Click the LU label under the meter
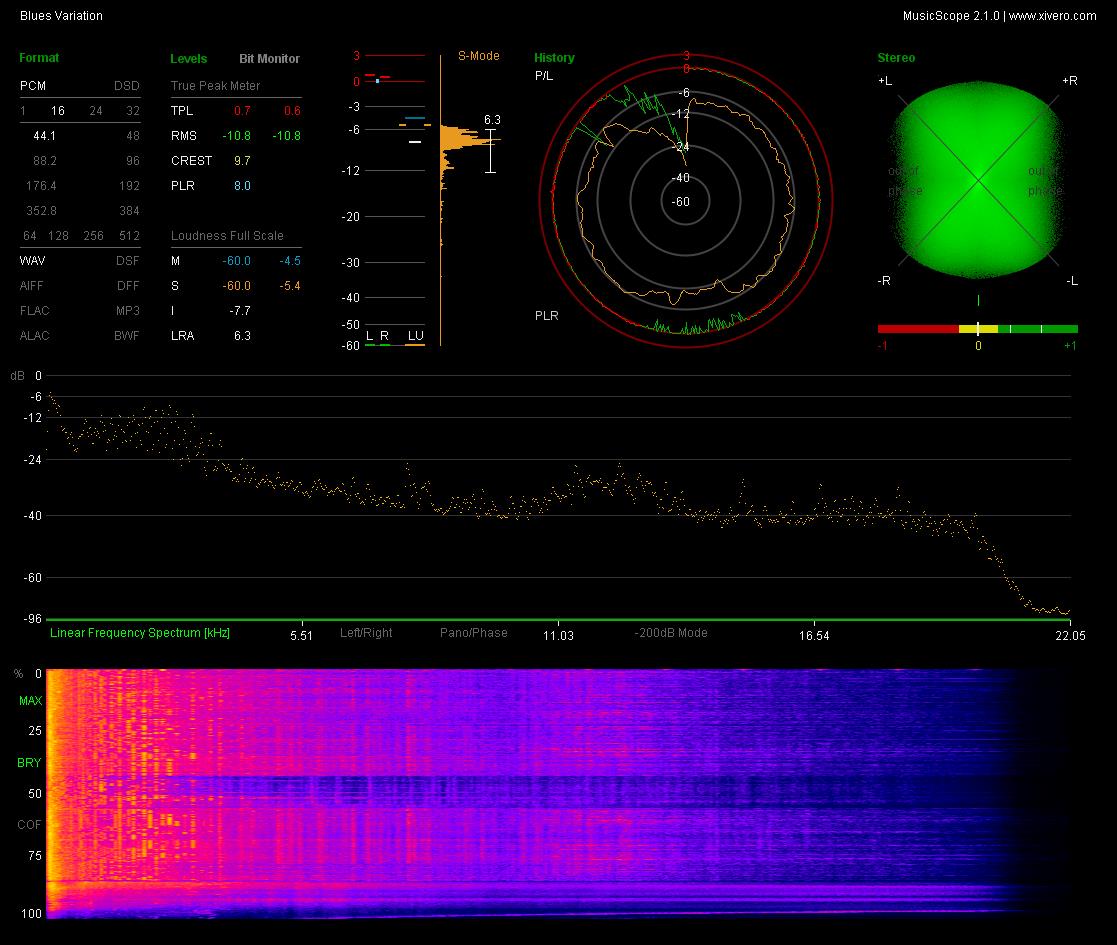The height and width of the screenshot is (945, 1117). (x=415, y=335)
